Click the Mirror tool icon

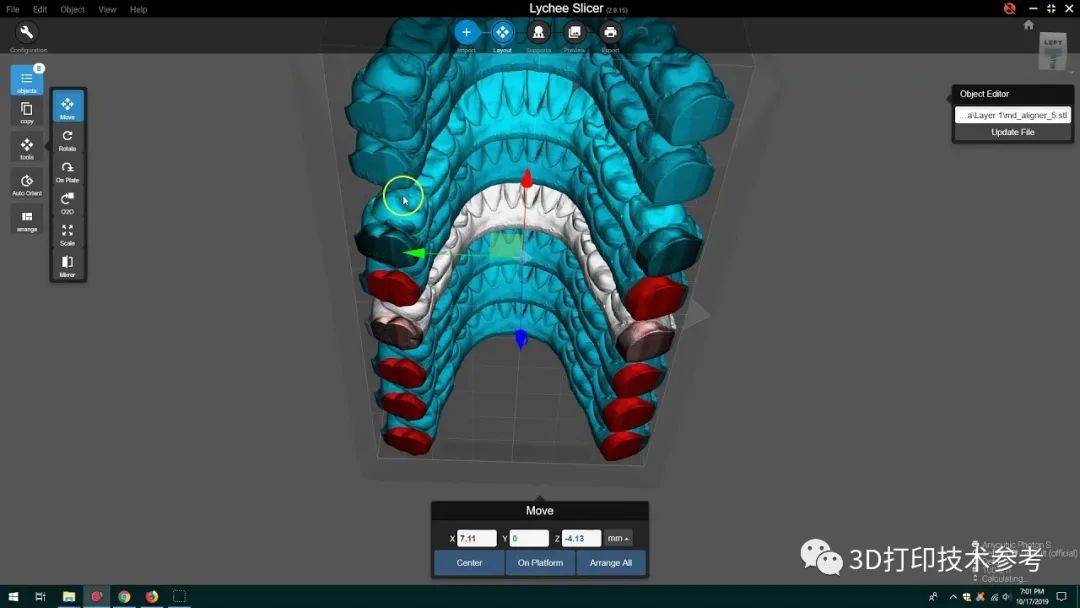pos(67,263)
